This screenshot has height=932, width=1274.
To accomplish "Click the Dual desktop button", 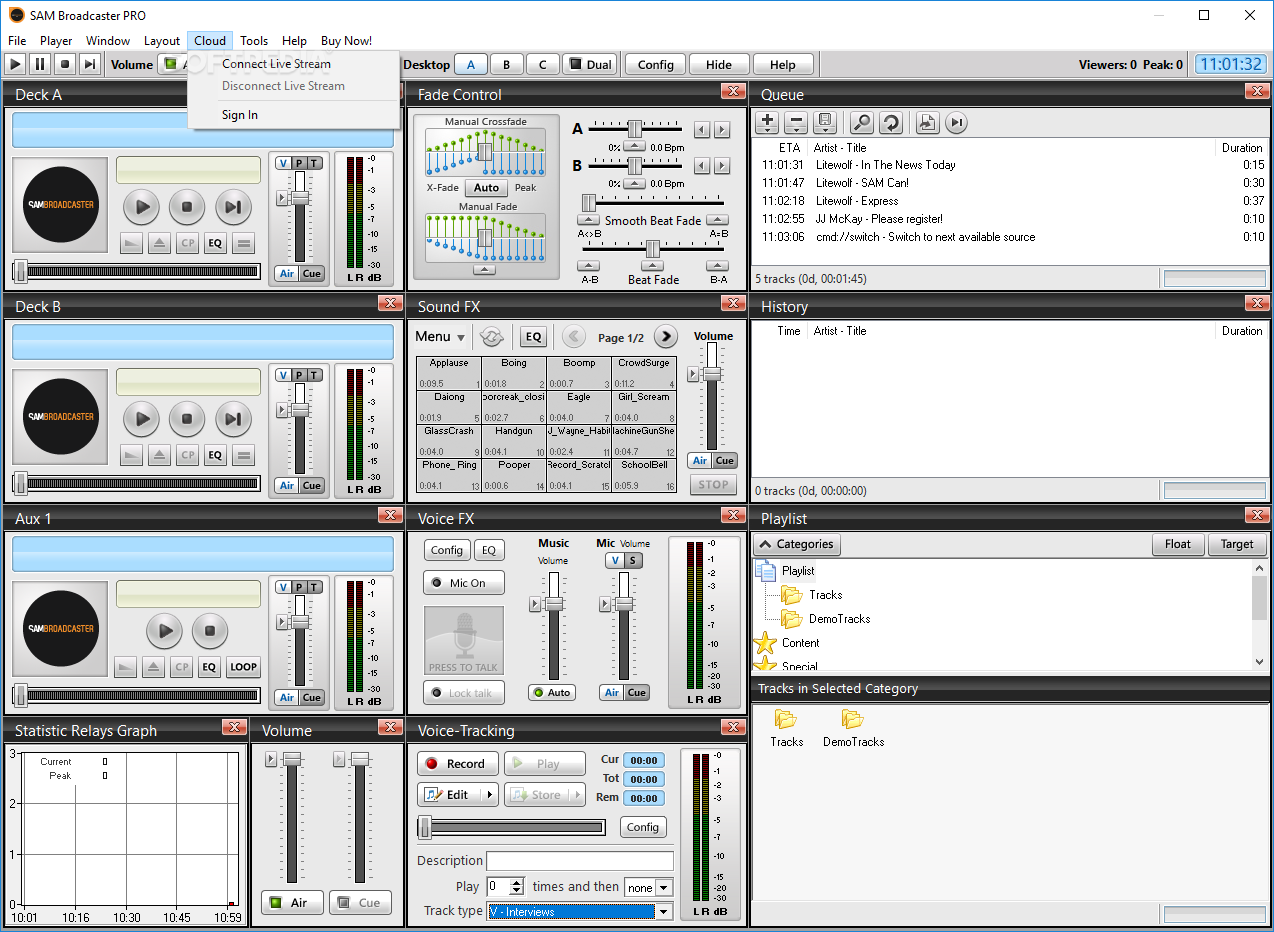I will 590,65.
